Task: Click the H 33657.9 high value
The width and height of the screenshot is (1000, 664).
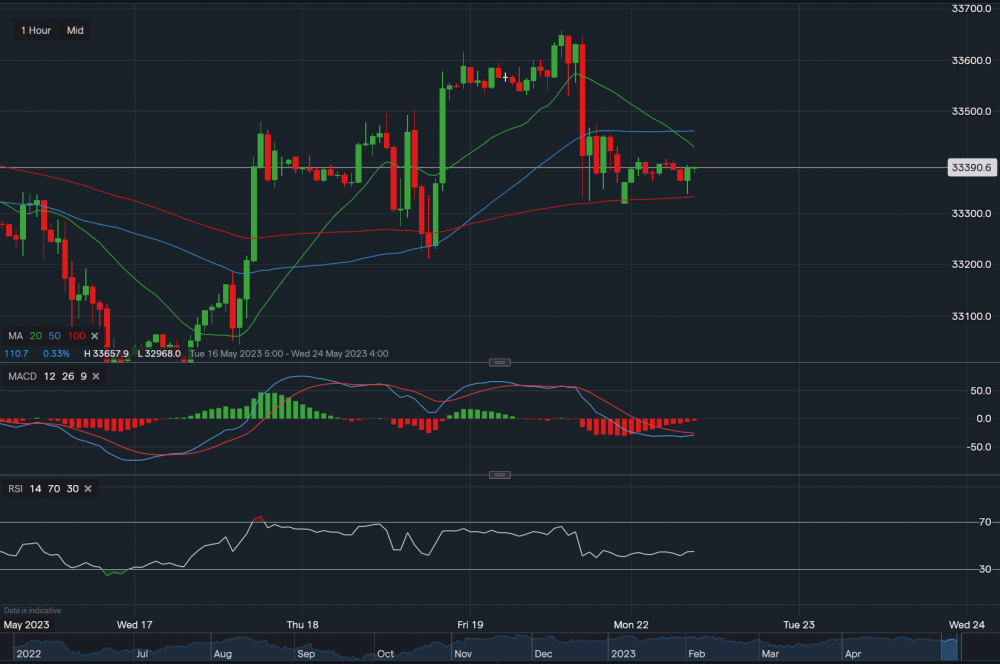Action: click(105, 353)
